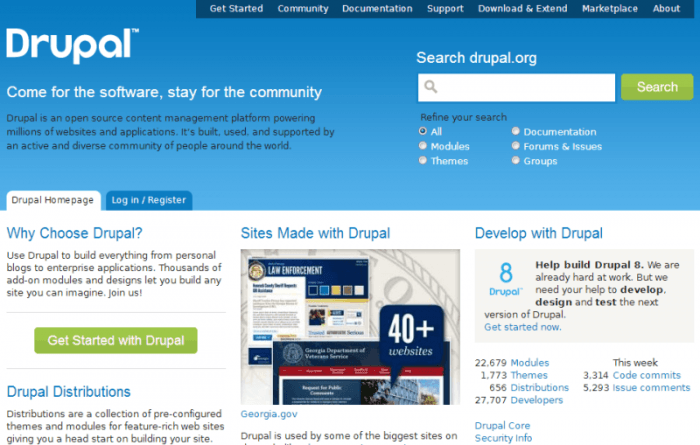Focus the Search drupal.org text field
Screen dimensions: 700x445
point(517,87)
